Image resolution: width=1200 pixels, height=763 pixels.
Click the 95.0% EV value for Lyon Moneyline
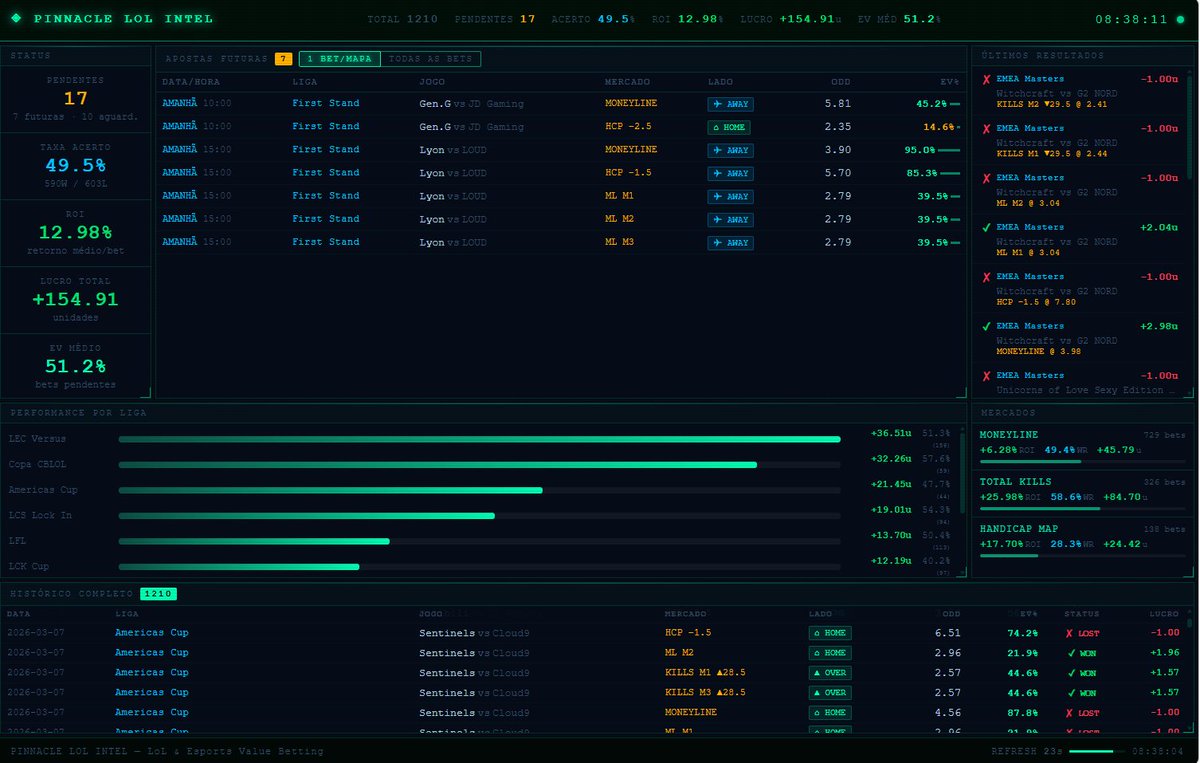pos(920,150)
